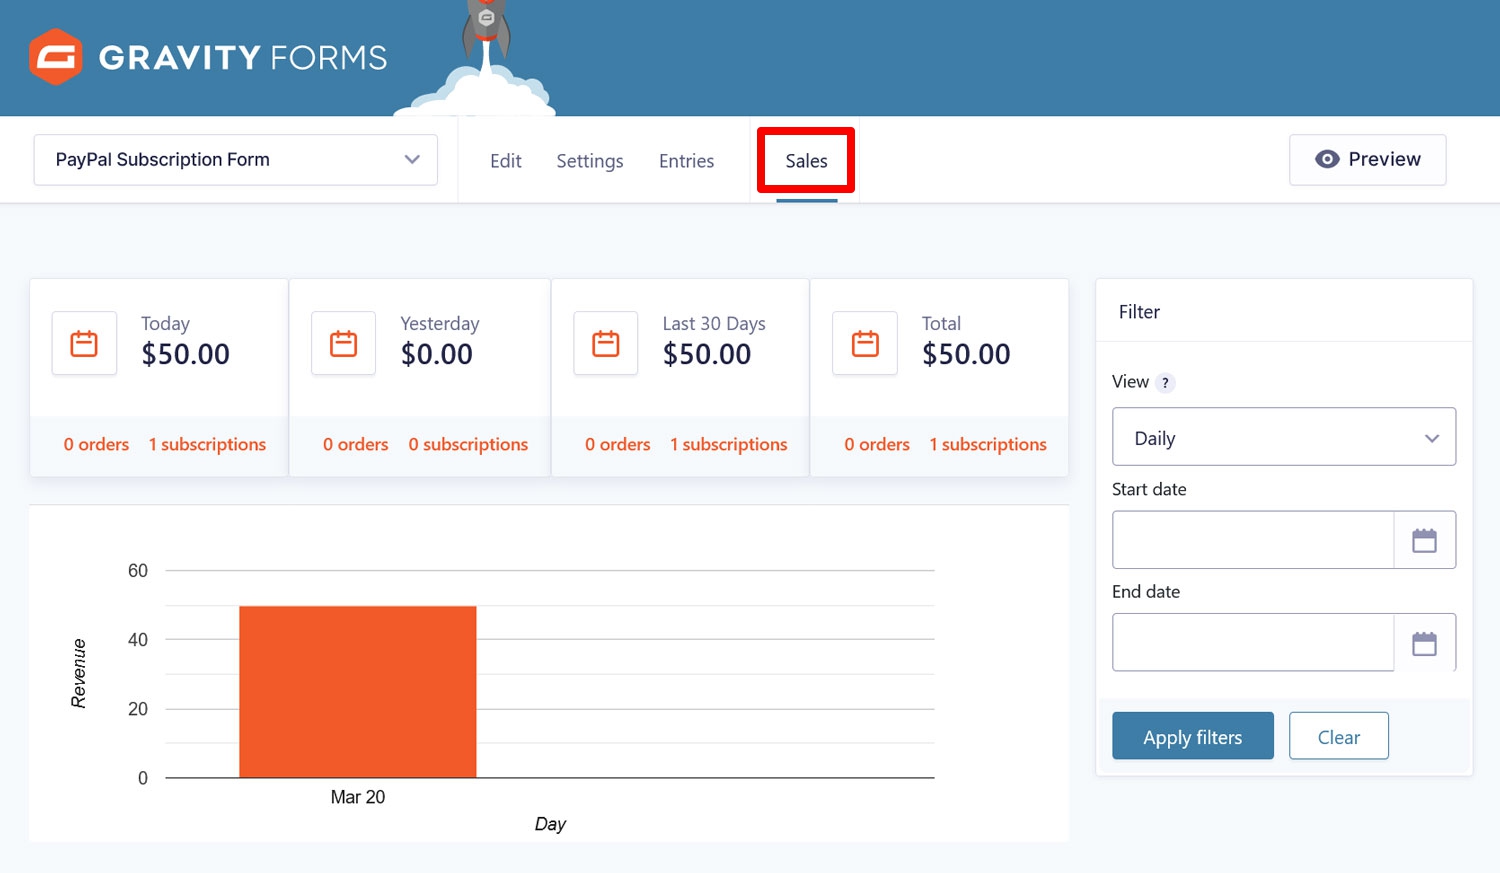
Task: Click the eye icon on Preview button
Action: [x=1327, y=159]
